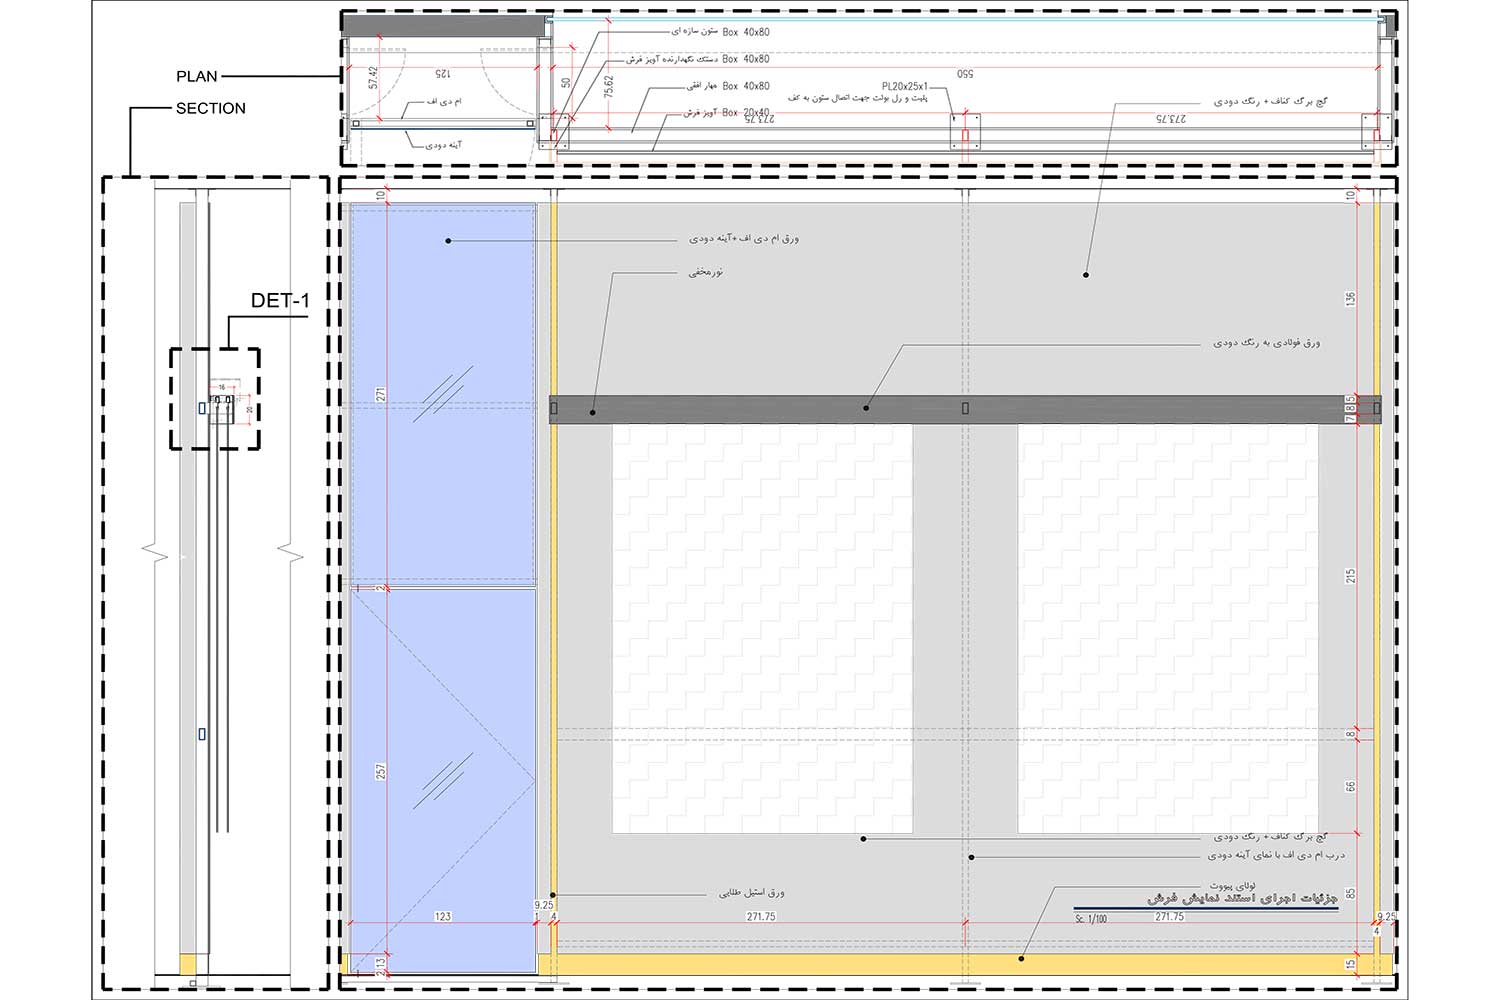Click the center base plate in the plan view
This screenshot has height=1000, width=1500.
(965, 132)
